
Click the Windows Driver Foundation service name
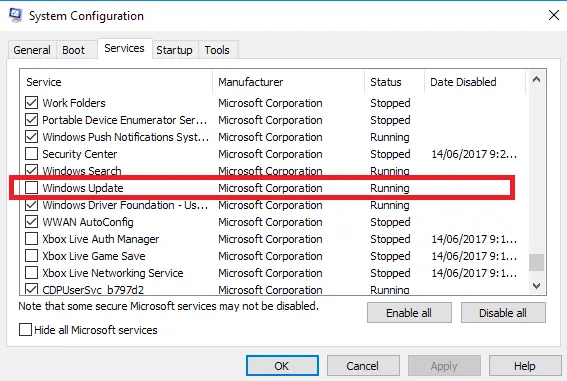click(x=125, y=205)
